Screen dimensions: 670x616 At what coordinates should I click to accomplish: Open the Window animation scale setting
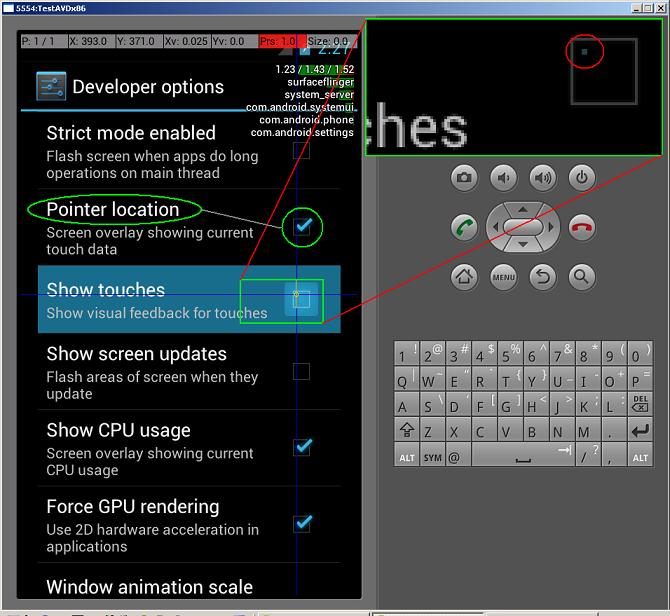pos(150,586)
